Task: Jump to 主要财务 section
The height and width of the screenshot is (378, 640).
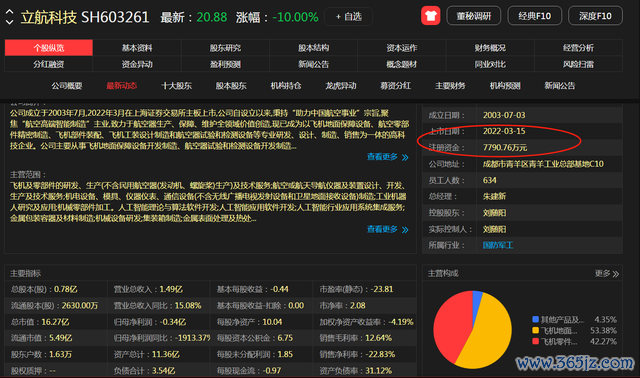Action: [x=450, y=86]
